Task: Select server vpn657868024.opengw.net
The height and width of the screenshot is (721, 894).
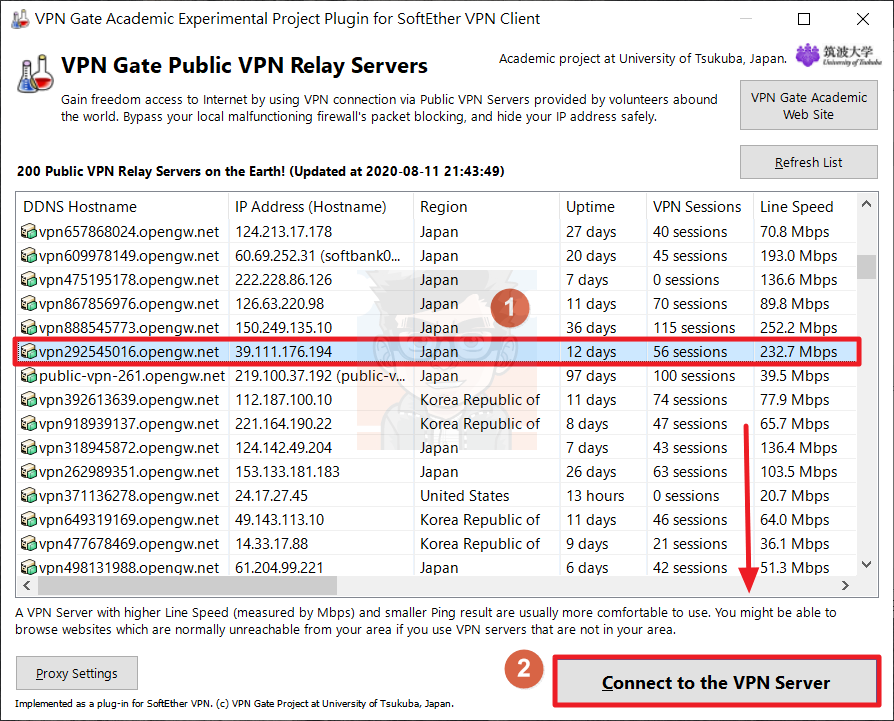Action: click(436, 232)
